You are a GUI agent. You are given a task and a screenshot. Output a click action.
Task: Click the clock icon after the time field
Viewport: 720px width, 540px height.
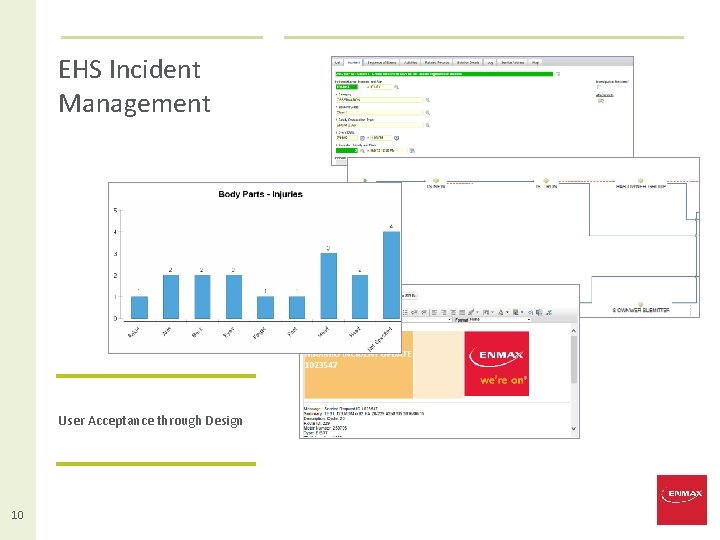tap(397, 138)
